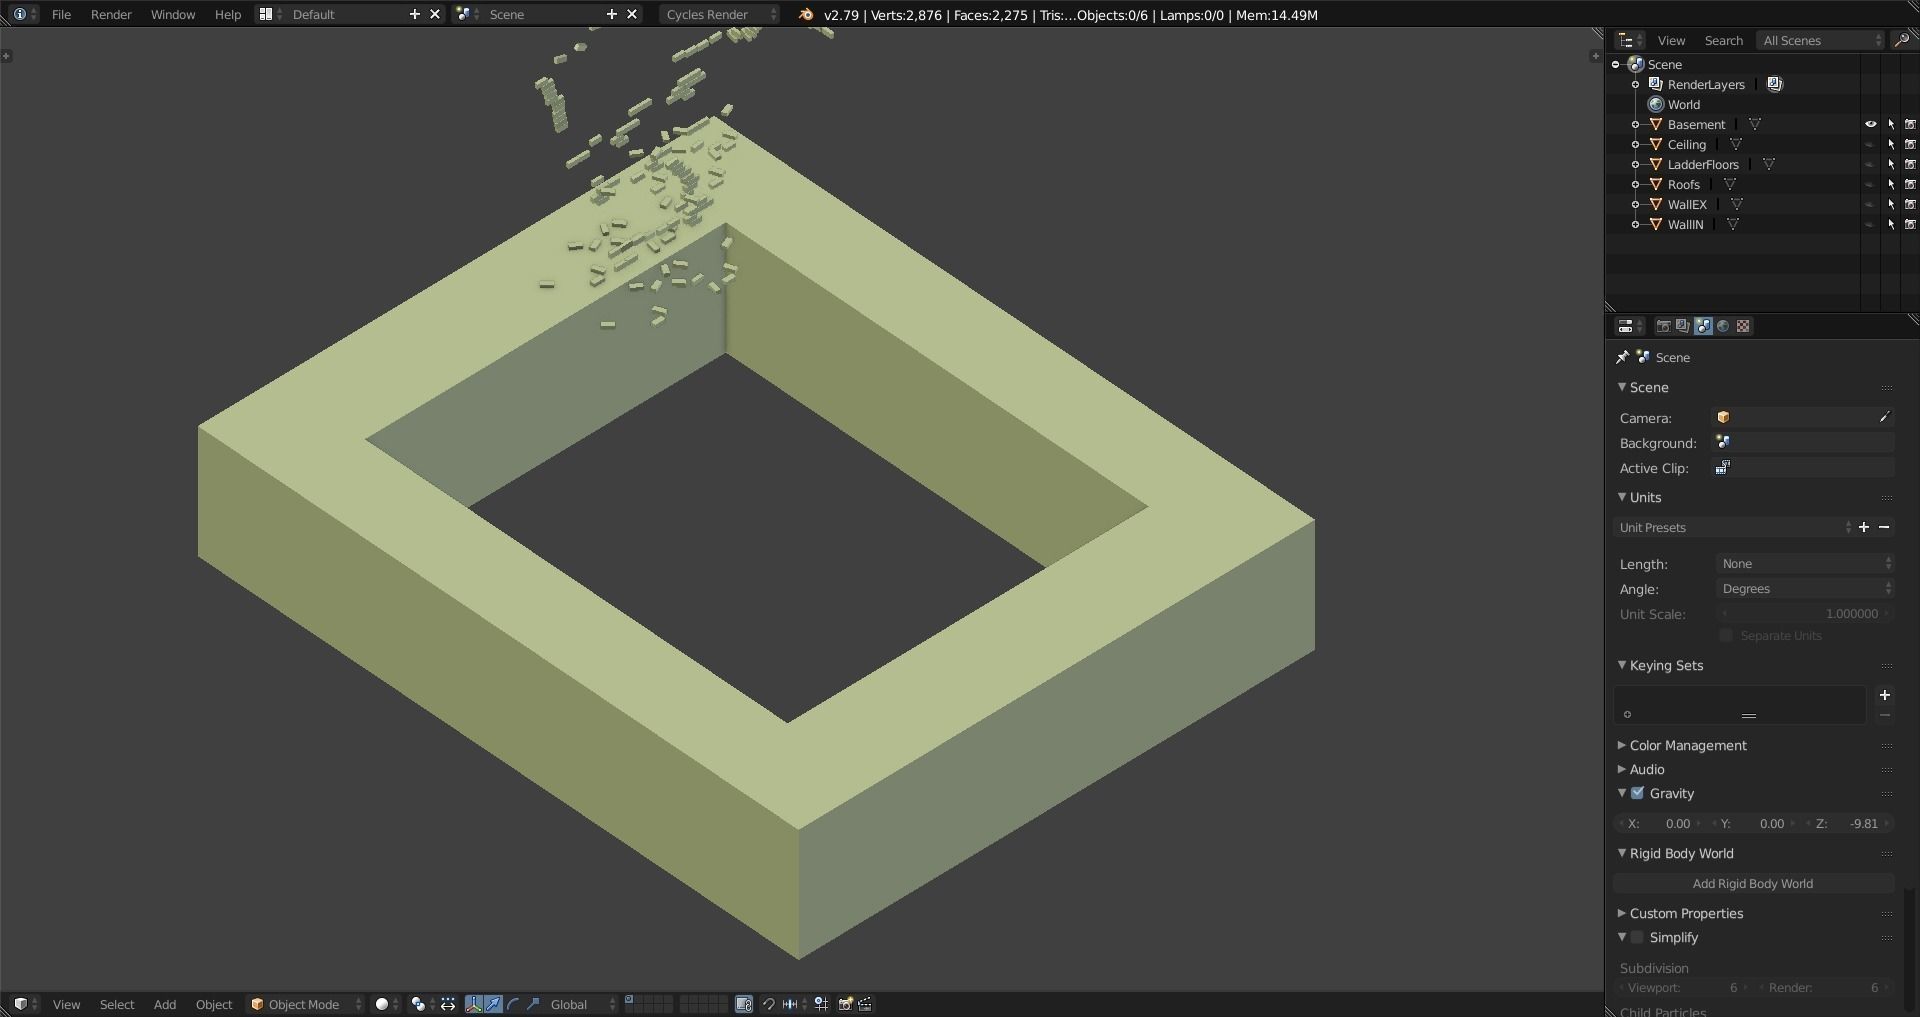Open the Render properties tab
The image size is (1920, 1017).
pyautogui.click(x=1663, y=326)
